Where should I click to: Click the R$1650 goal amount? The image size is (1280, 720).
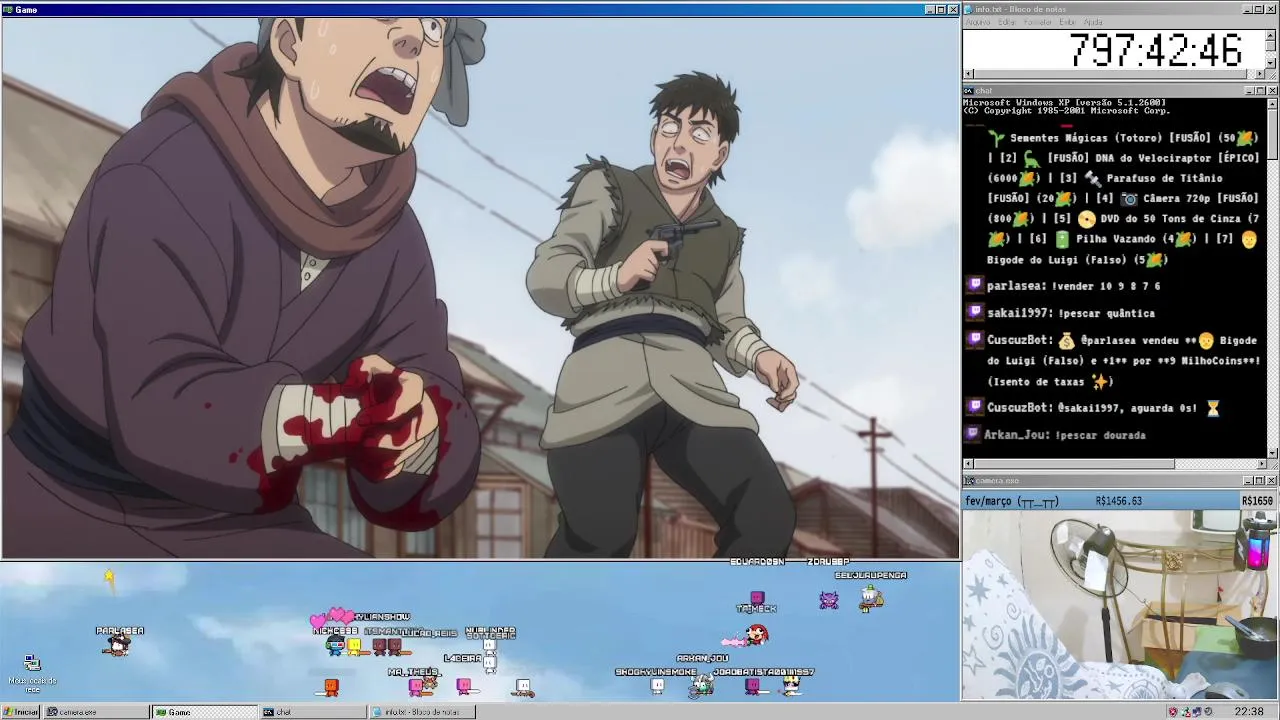click(x=1257, y=501)
